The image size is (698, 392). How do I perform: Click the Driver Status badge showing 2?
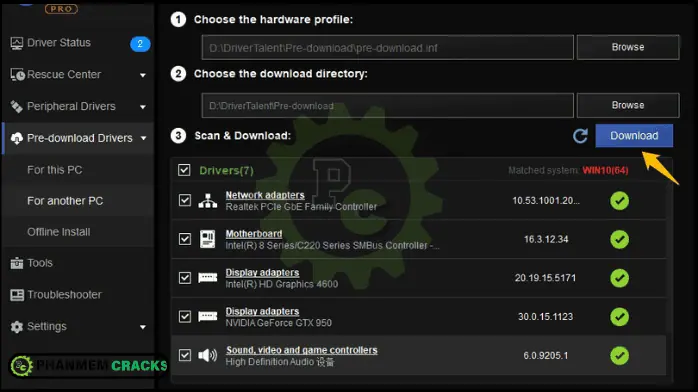pyautogui.click(x=140, y=44)
